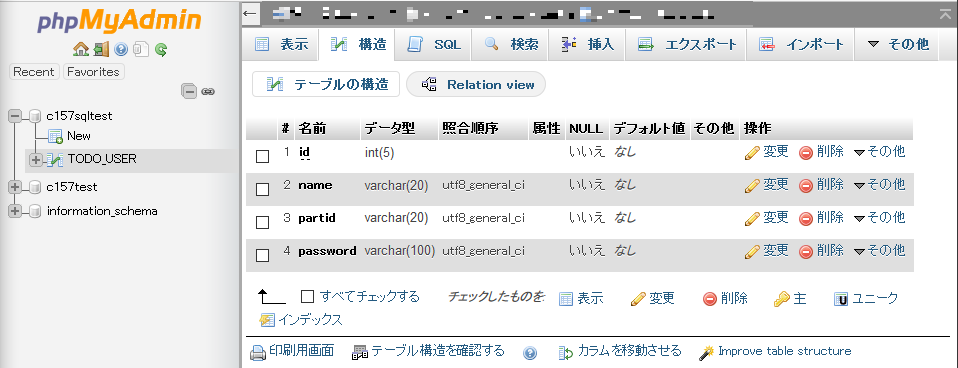Click the Relation view button
This screenshot has height=368, width=958.
point(476,84)
